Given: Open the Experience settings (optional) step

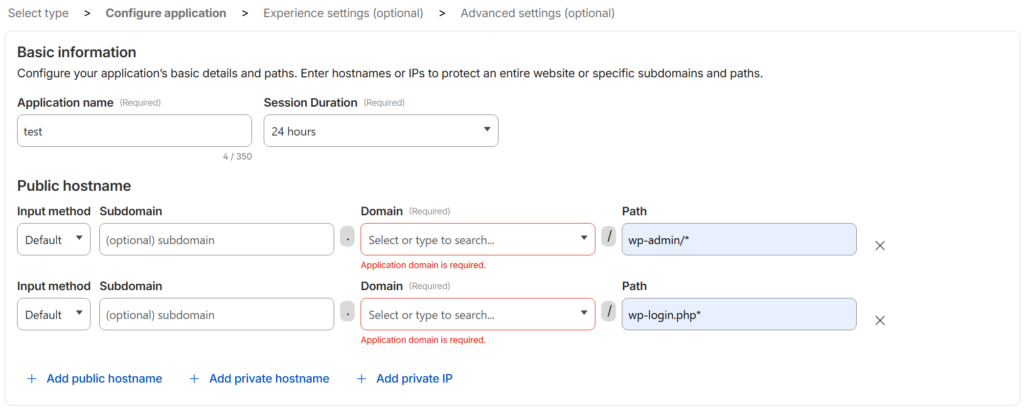Looking at the screenshot, I should coord(343,13).
